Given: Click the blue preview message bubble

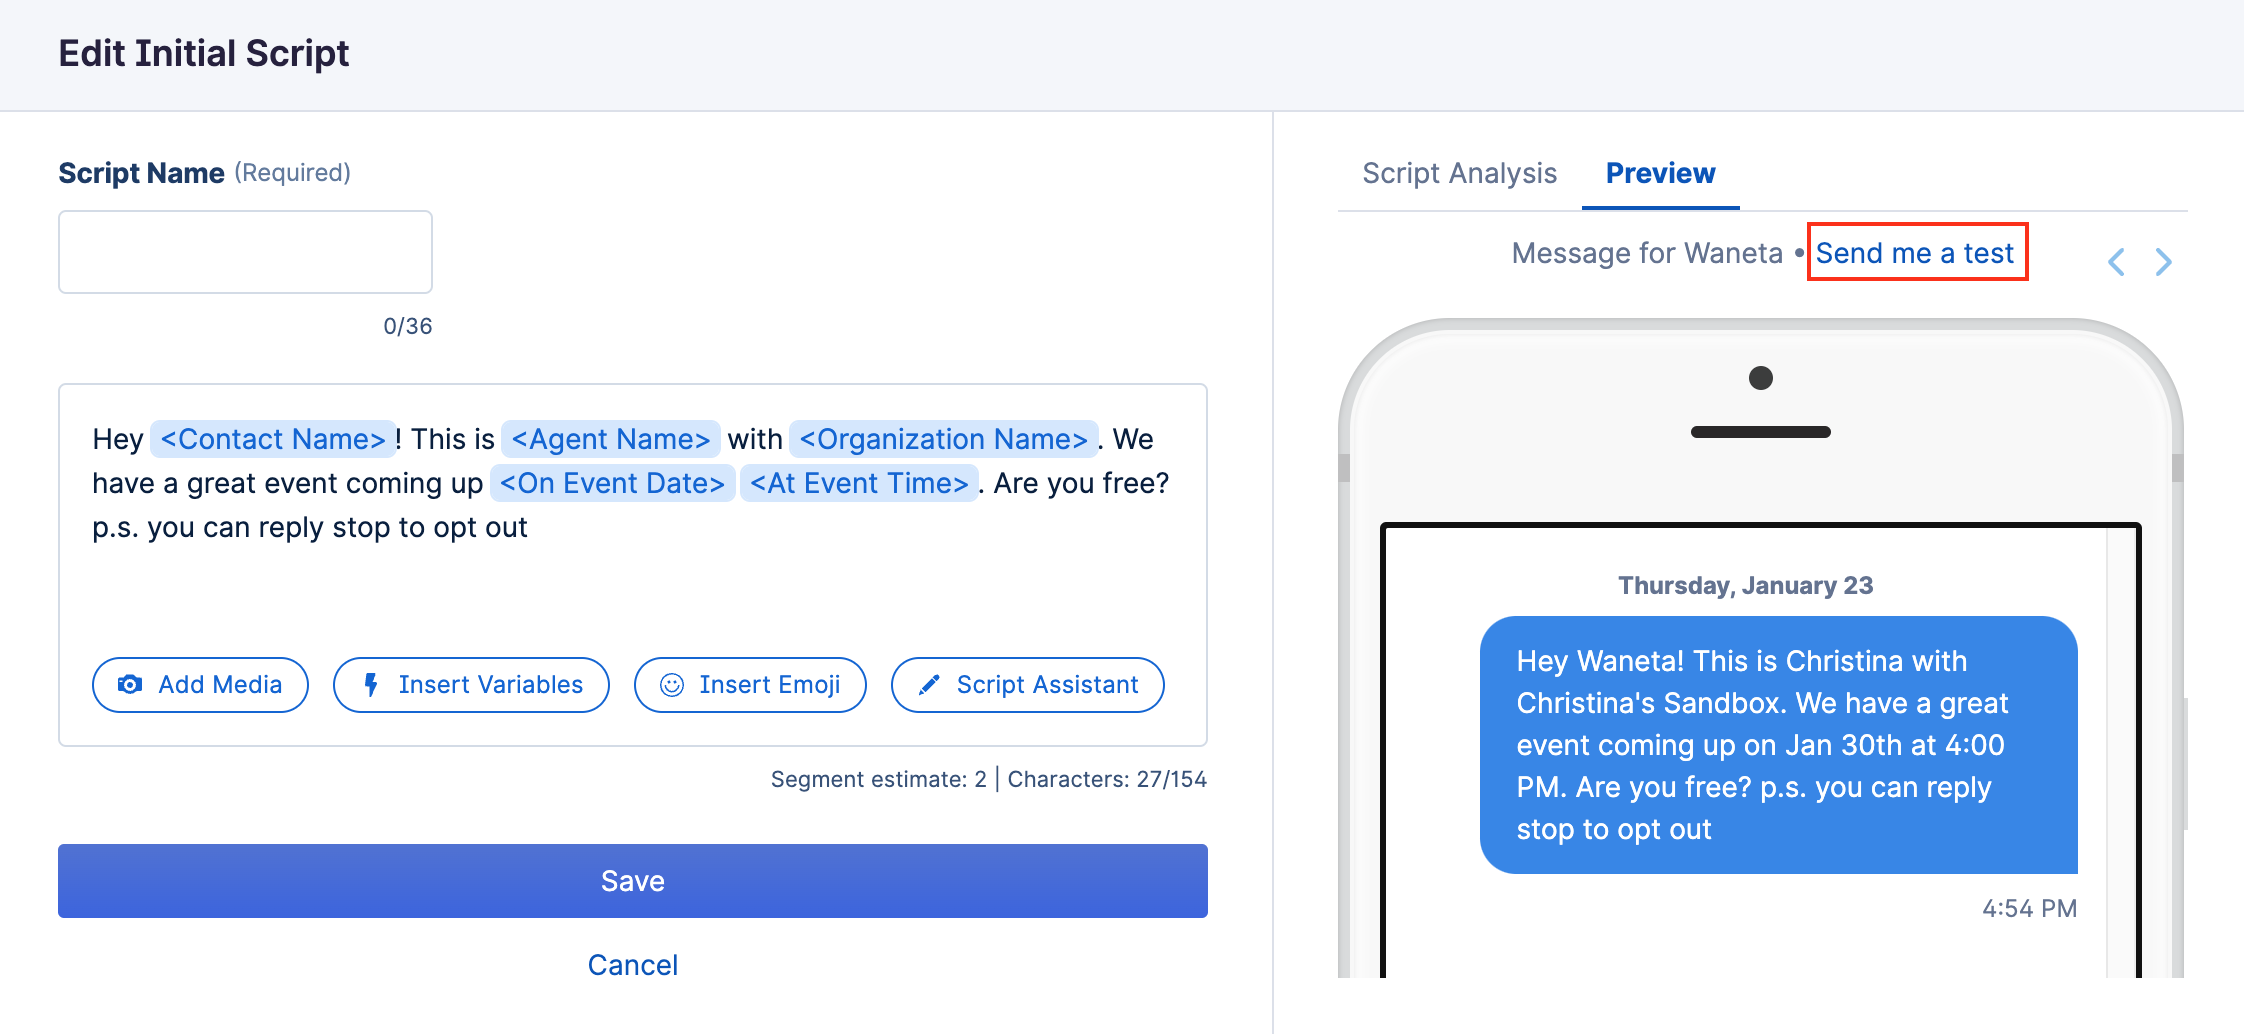Looking at the screenshot, I should coord(1779,745).
